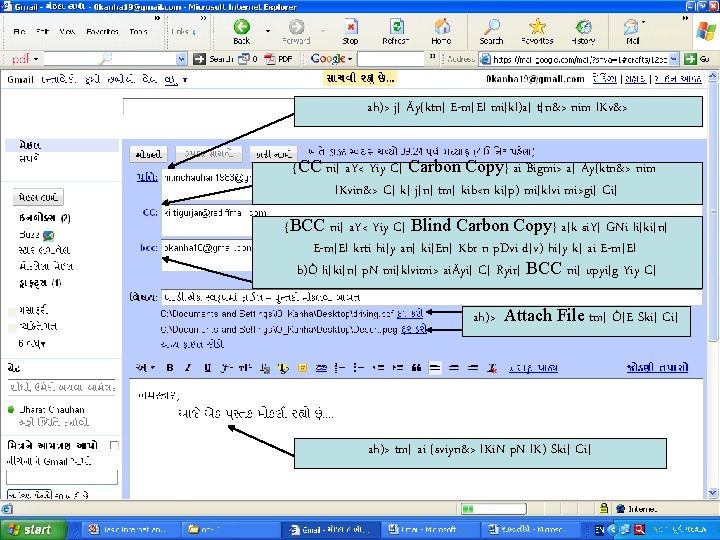Open the Back button history dropdown arrow
Viewport: 720px width, 540px height.
(268, 31)
